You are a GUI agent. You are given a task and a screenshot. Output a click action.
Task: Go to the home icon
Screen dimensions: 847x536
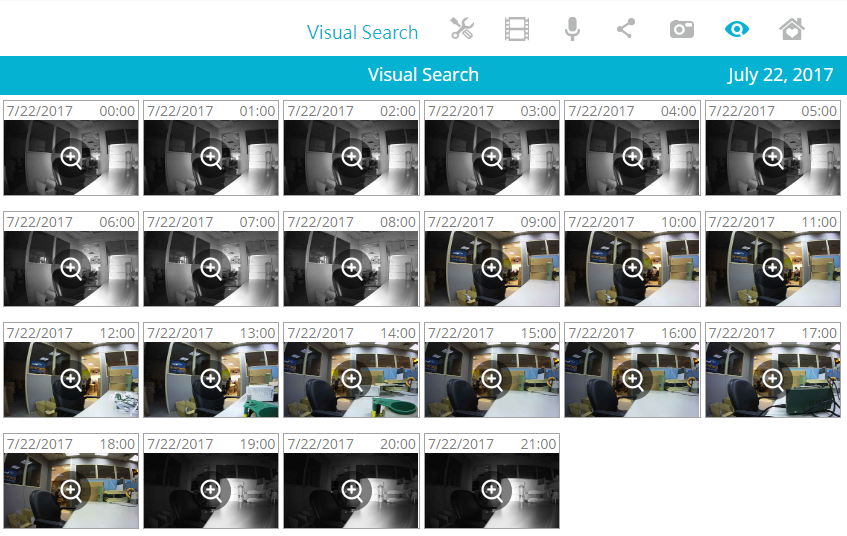tap(792, 29)
